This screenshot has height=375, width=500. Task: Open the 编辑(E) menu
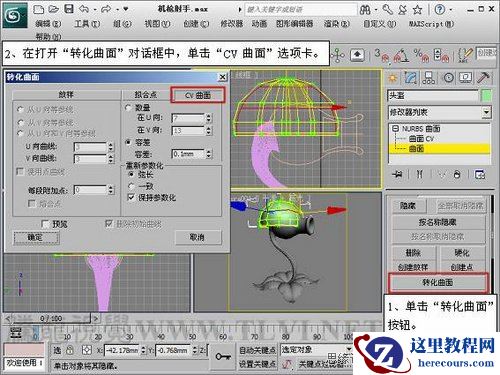(48, 24)
